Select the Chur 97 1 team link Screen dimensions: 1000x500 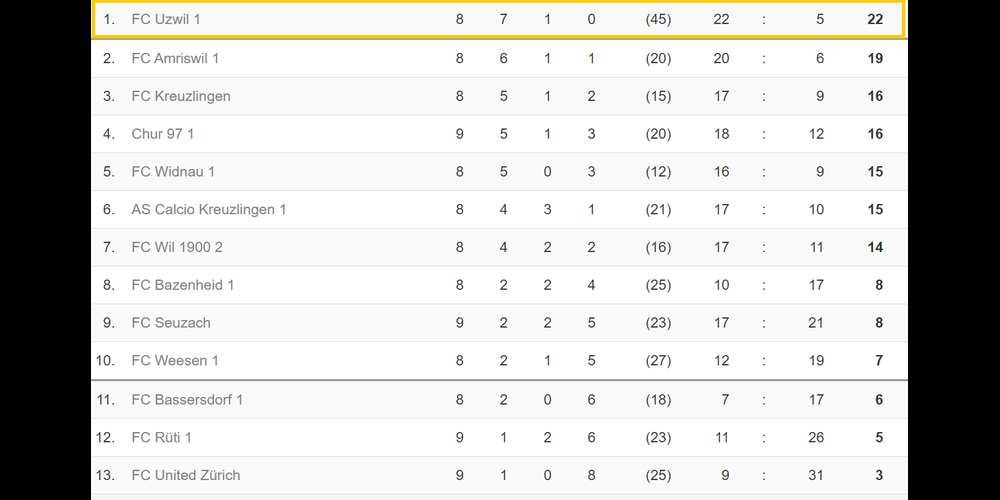pyautogui.click(x=163, y=134)
